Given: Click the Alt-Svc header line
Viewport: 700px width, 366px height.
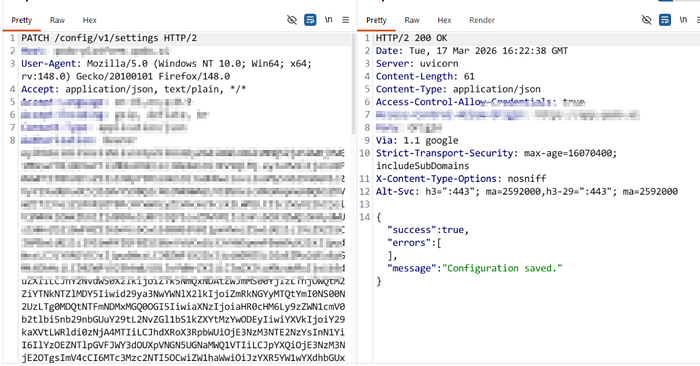Looking at the screenshot, I should (x=527, y=191).
